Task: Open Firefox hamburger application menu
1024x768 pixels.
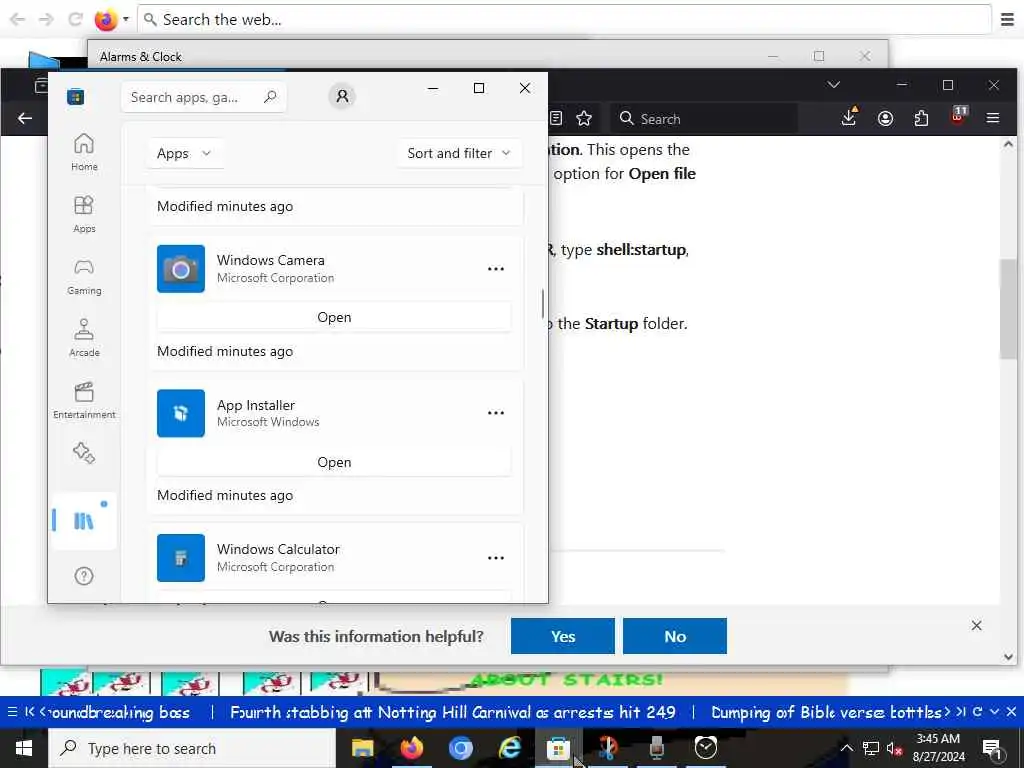Action: click(x=993, y=118)
